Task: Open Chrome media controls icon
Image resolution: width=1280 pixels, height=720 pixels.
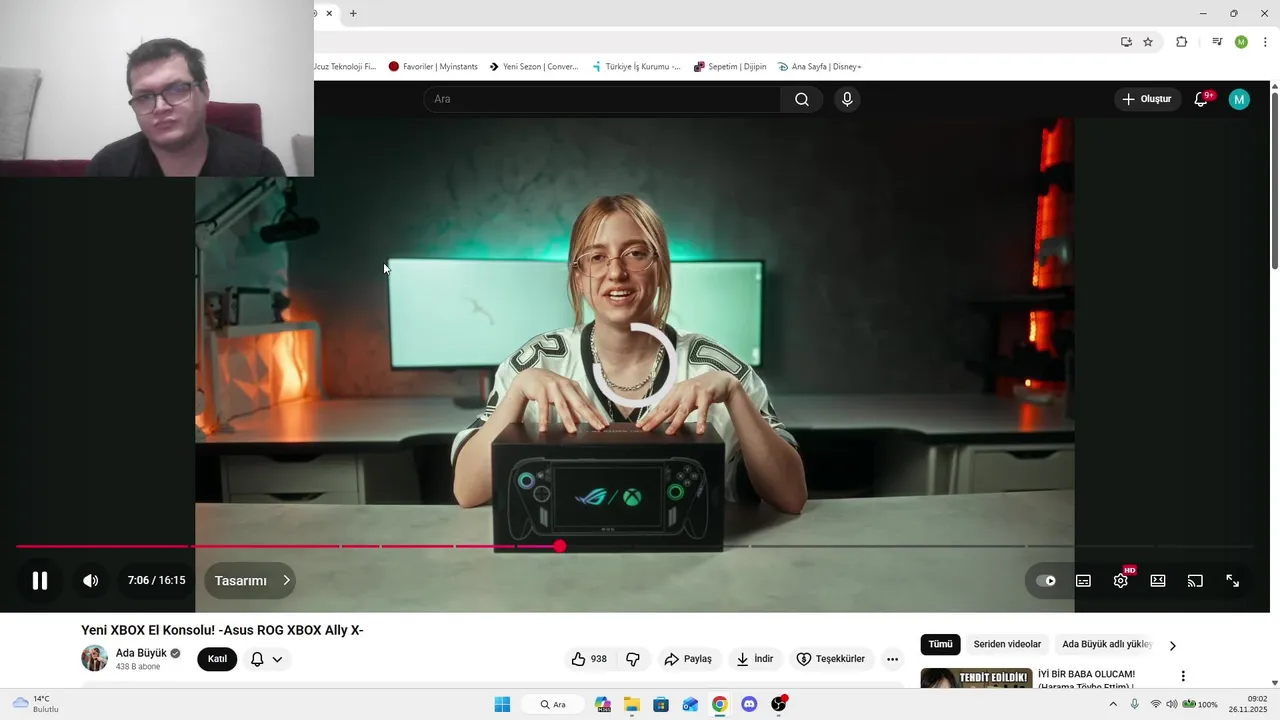Action: pos(1217,42)
